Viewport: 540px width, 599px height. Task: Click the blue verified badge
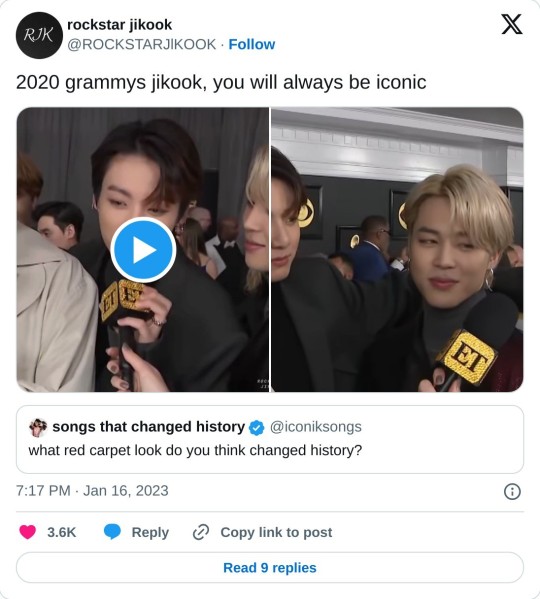point(257,427)
